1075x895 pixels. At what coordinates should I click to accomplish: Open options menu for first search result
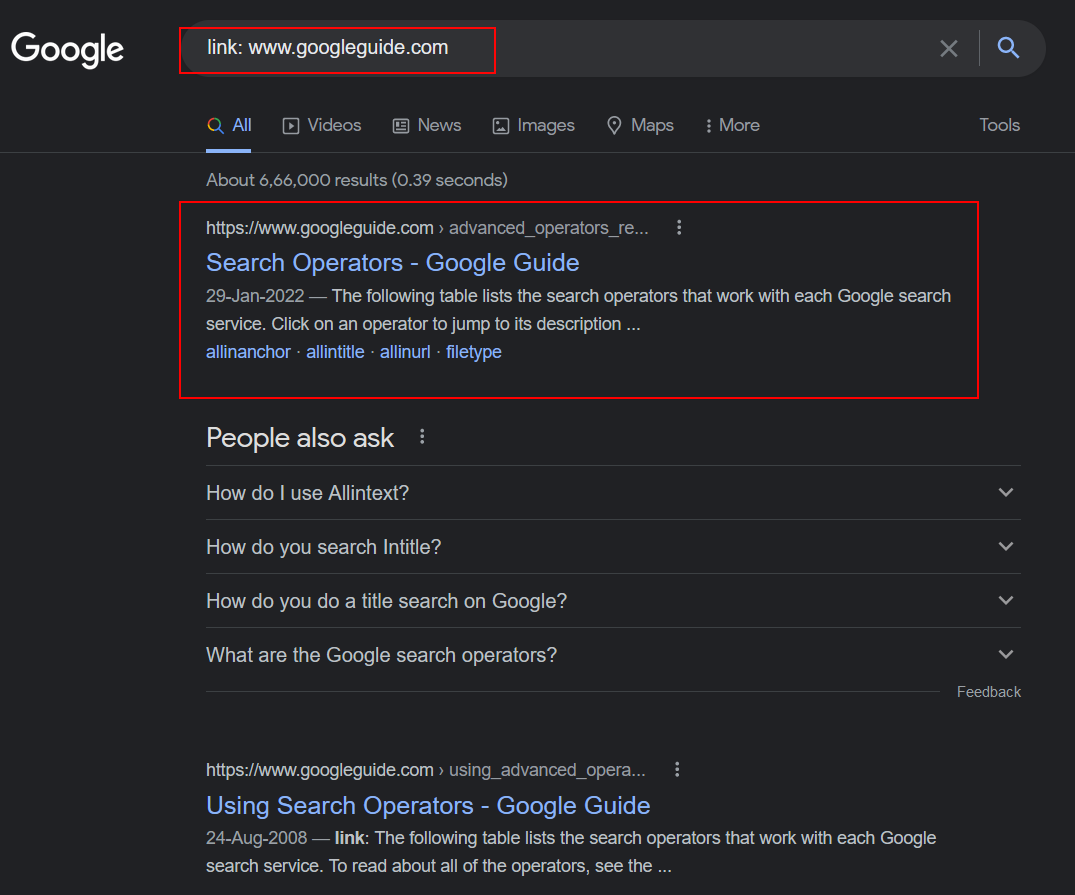click(679, 227)
